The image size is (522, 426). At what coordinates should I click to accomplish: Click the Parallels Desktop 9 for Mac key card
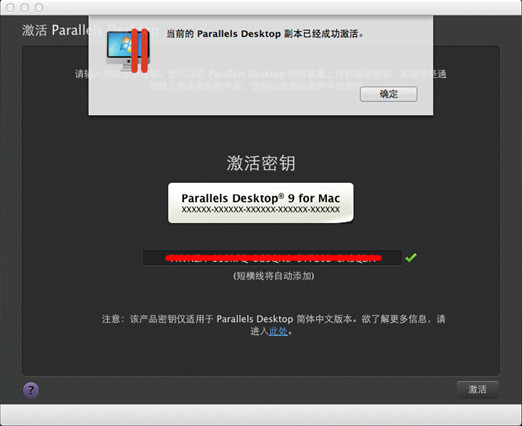tap(261, 203)
